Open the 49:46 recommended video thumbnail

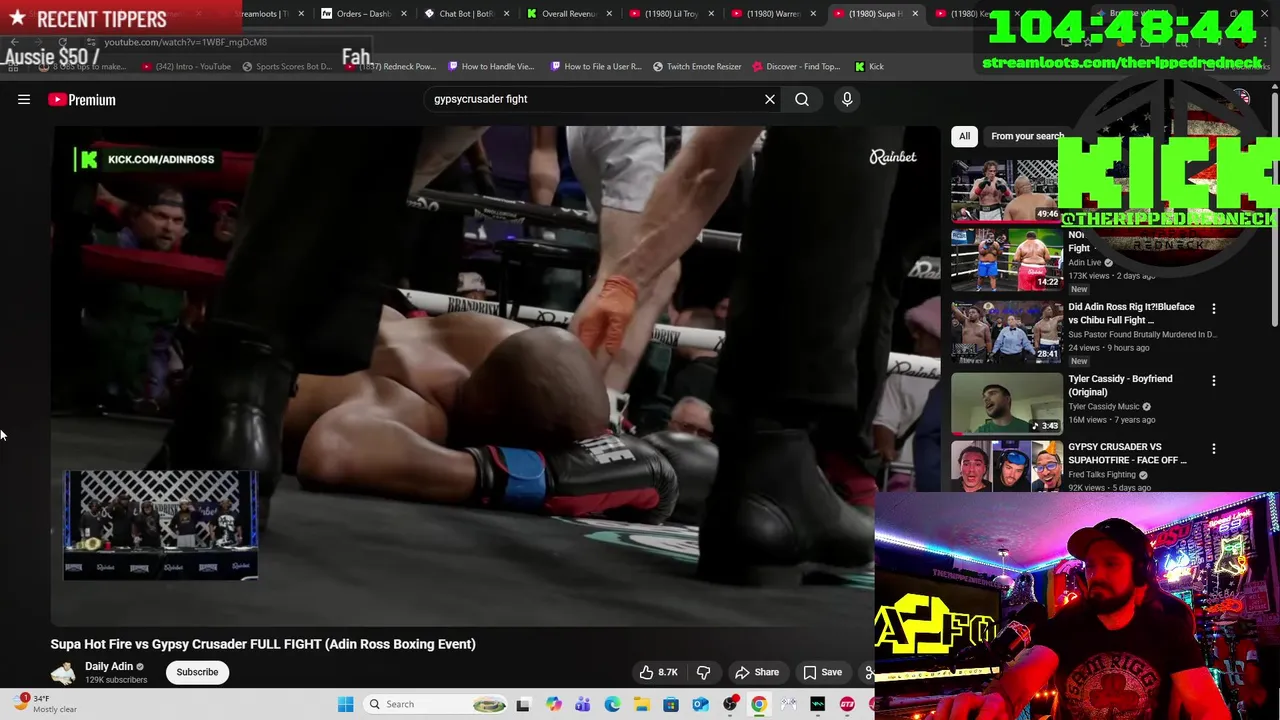pyautogui.click(x=1004, y=190)
